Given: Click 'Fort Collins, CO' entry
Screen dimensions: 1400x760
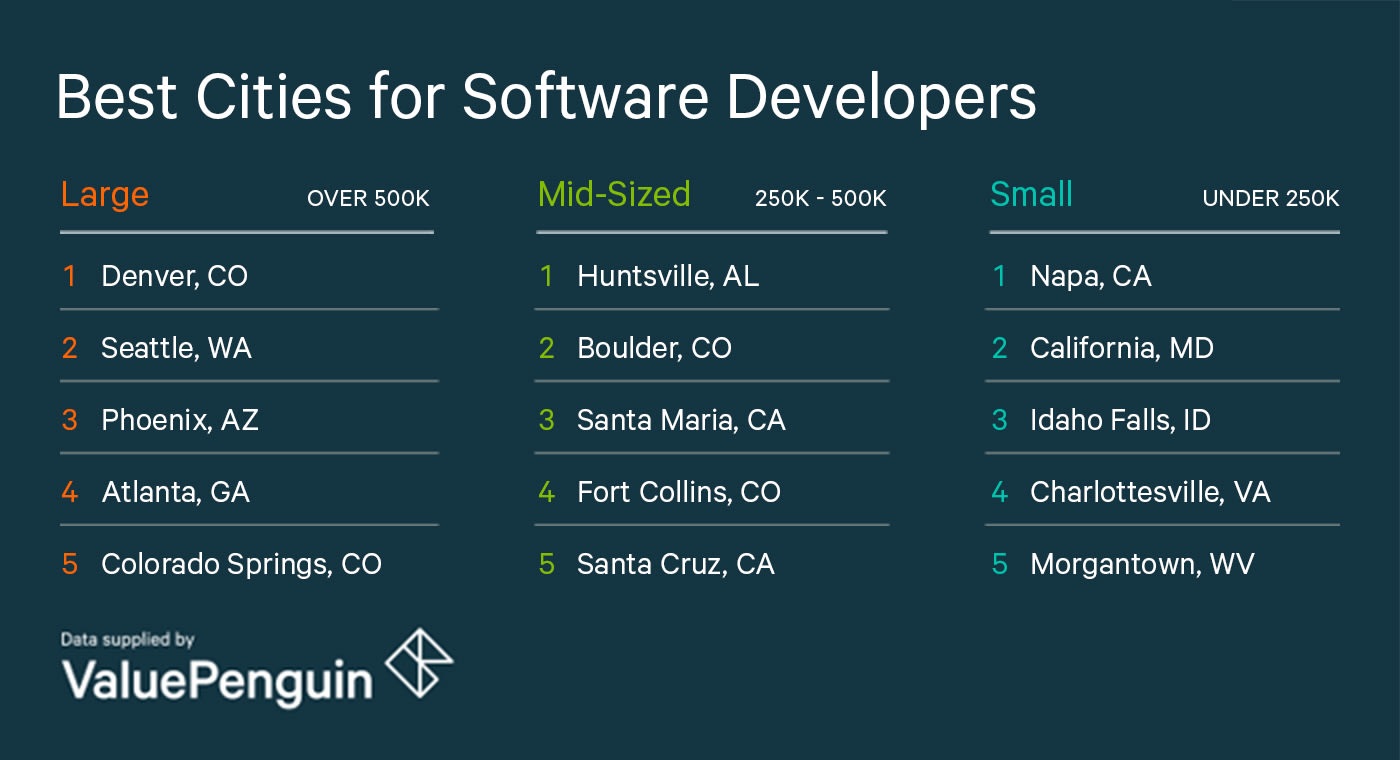Looking at the screenshot, I should click(679, 492).
